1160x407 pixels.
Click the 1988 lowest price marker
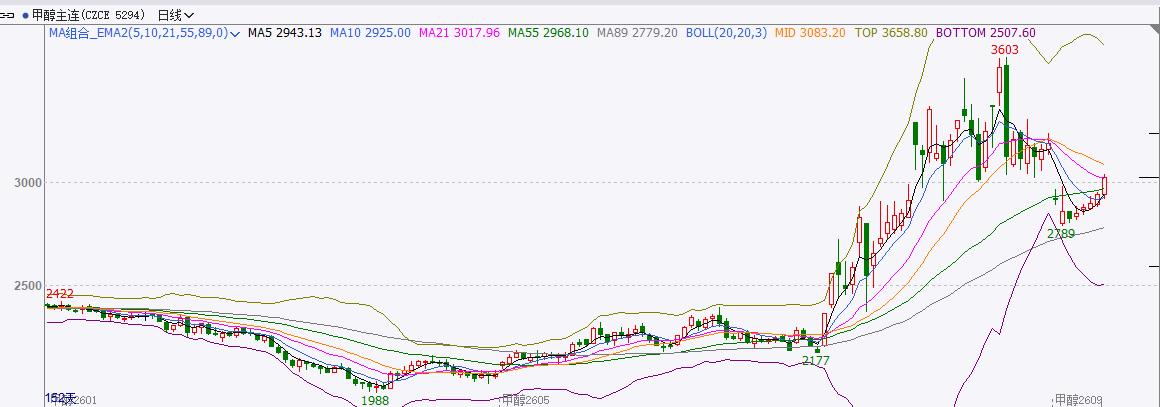(375, 400)
